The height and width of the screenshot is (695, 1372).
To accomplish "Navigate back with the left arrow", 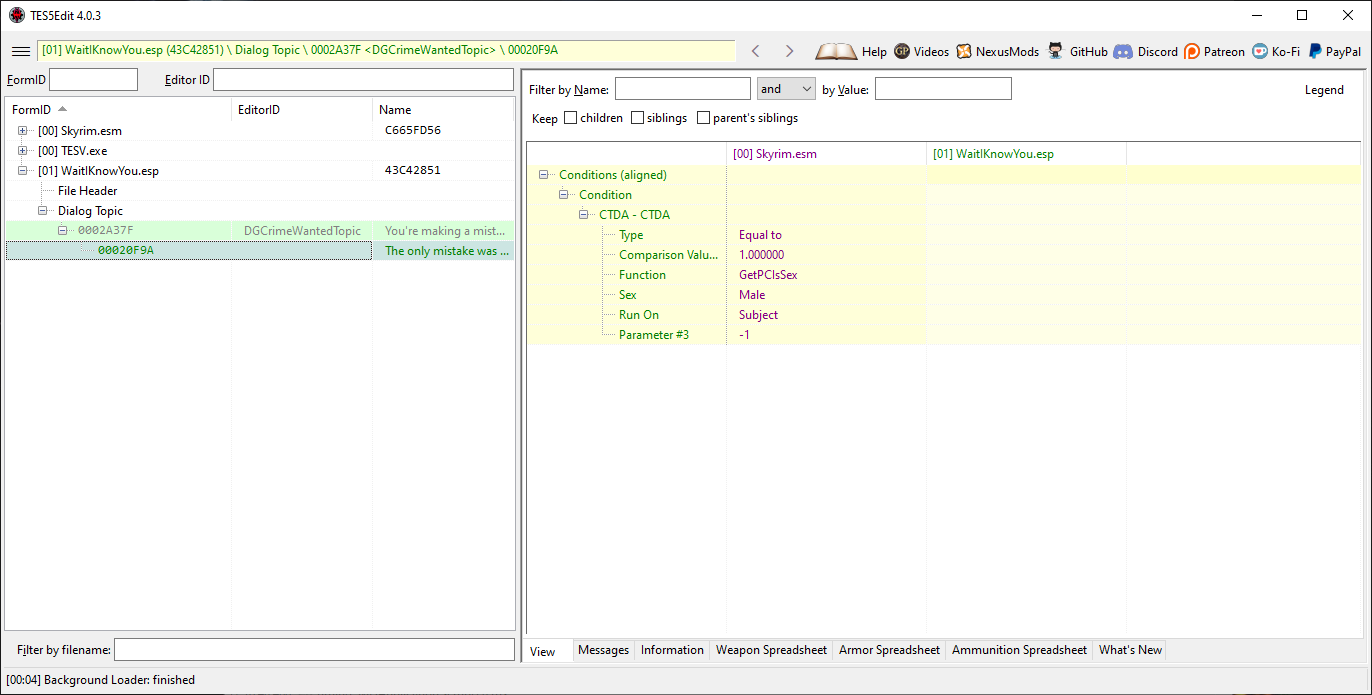I will click(x=756, y=51).
